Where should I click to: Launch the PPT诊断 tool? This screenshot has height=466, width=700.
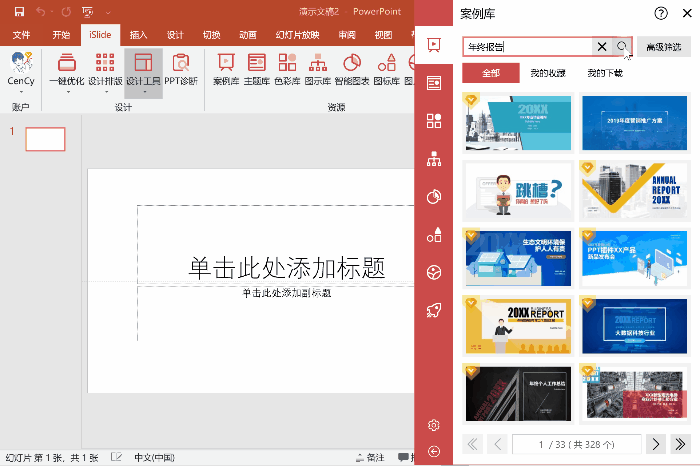point(181,70)
